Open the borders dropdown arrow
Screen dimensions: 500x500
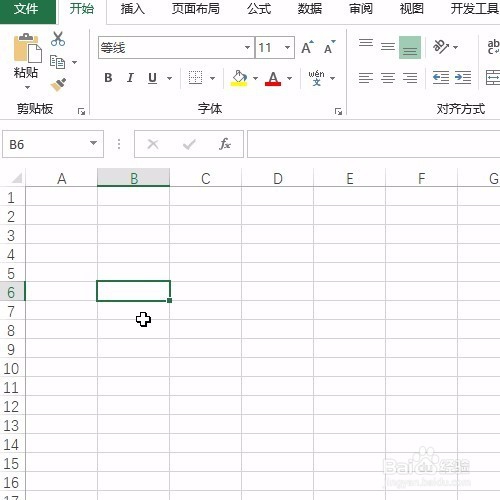click(x=212, y=78)
